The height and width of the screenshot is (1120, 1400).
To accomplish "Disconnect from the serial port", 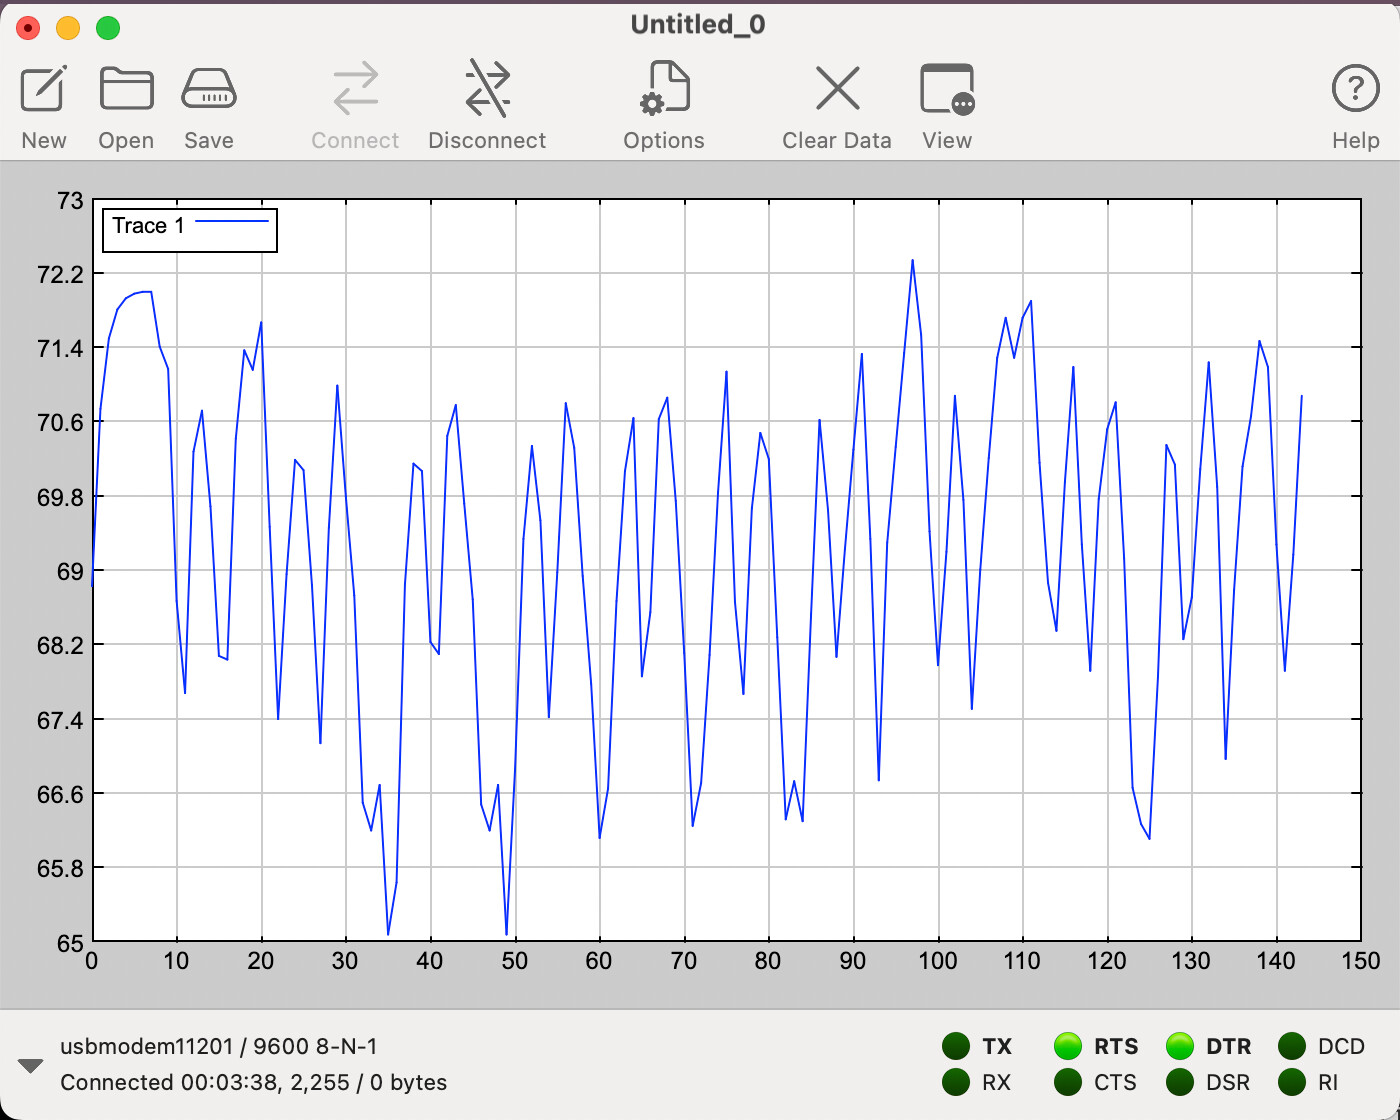I will [487, 88].
